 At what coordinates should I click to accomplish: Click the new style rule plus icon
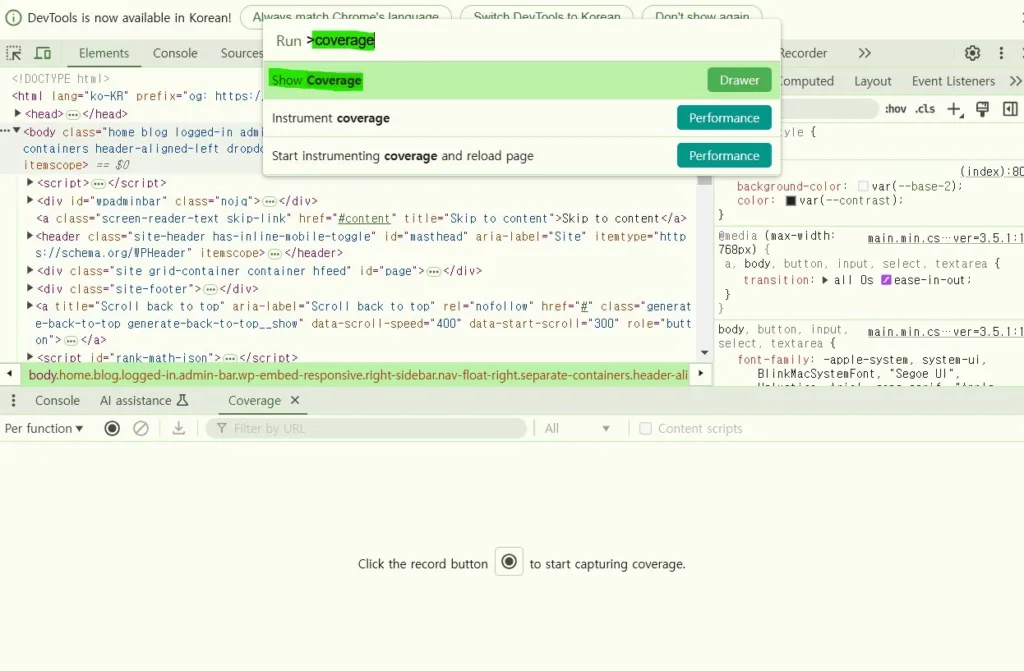tap(954, 109)
